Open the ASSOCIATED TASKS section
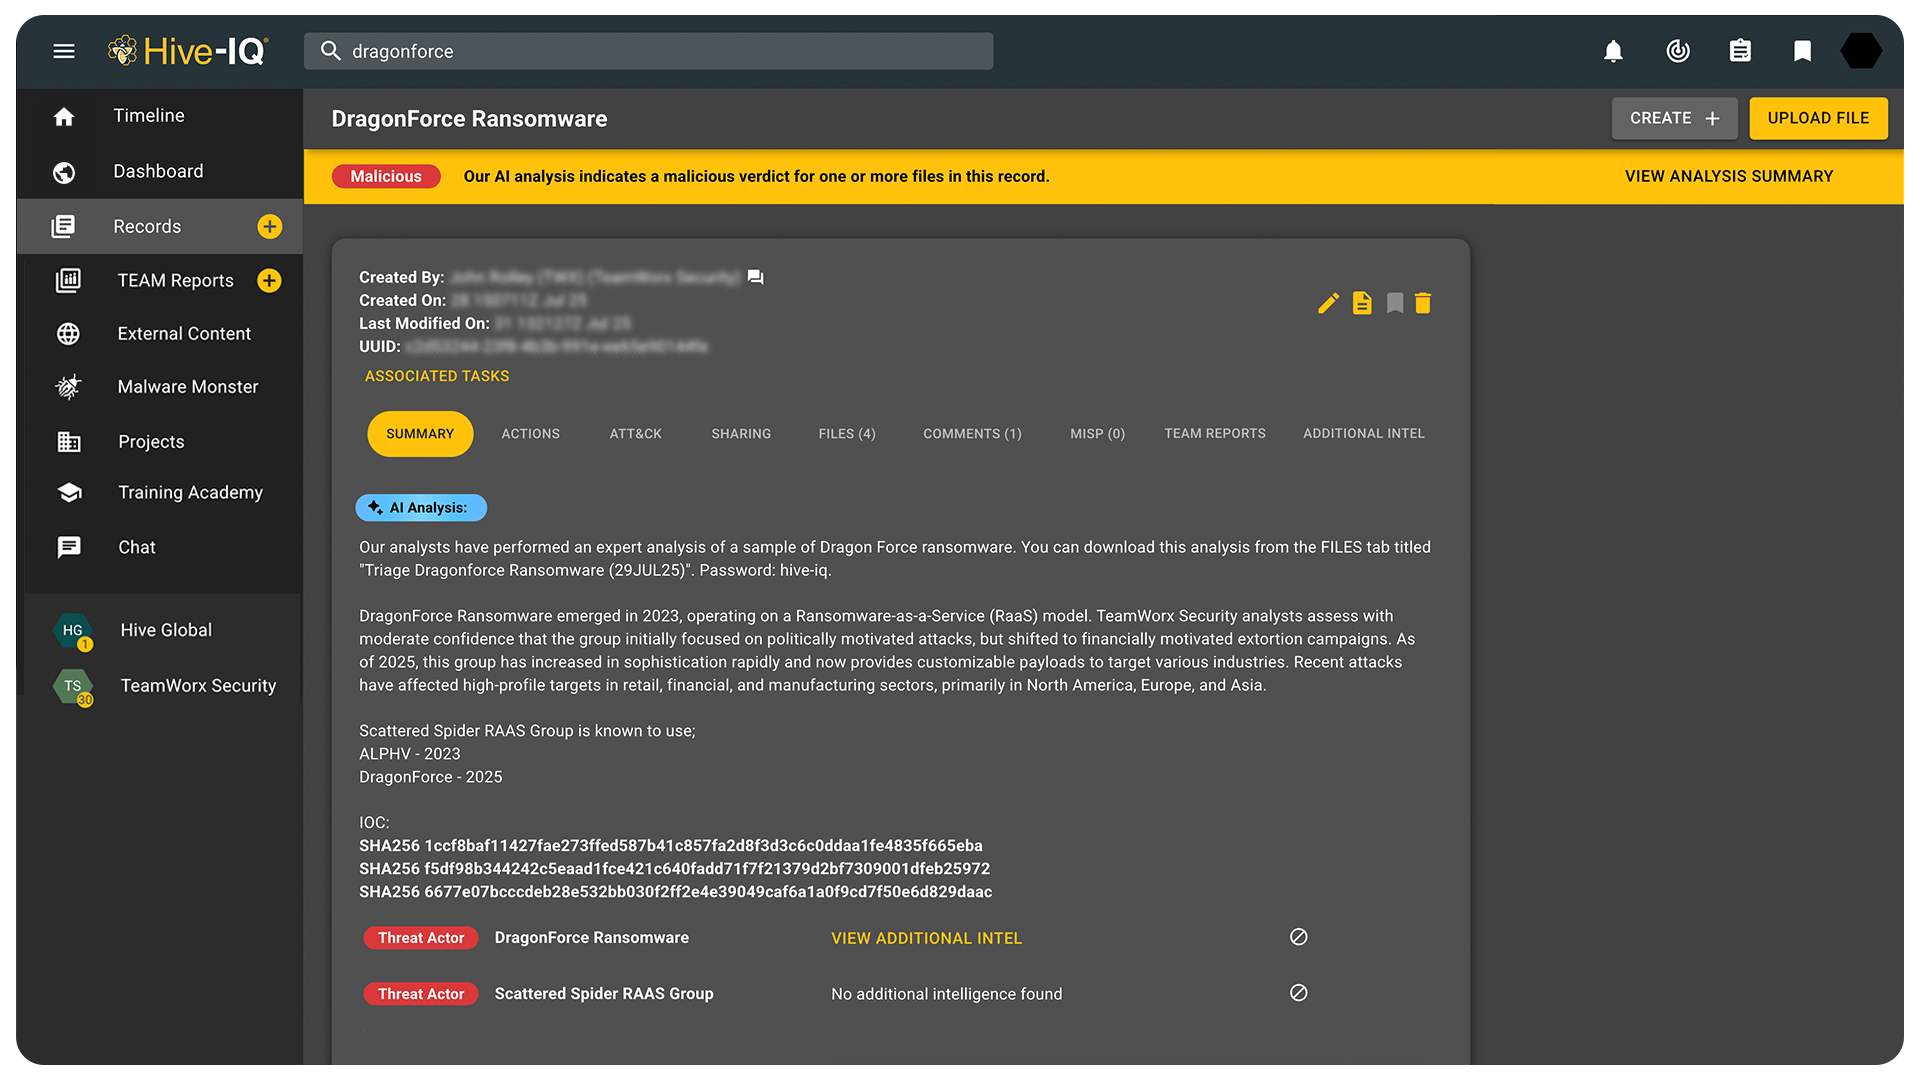The width and height of the screenshot is (1920, 1080). tap(437, 376)
